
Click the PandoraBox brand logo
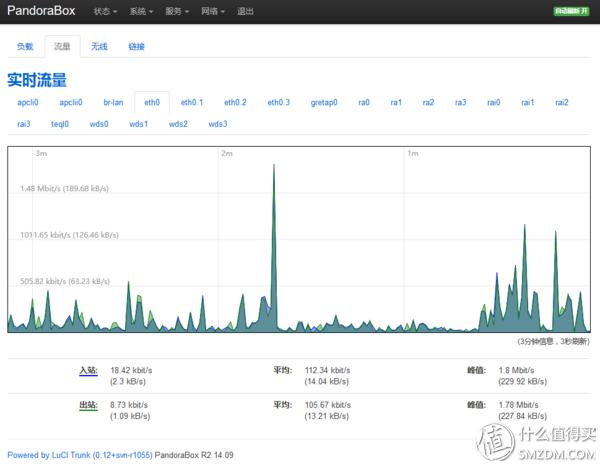click(41, 11)
